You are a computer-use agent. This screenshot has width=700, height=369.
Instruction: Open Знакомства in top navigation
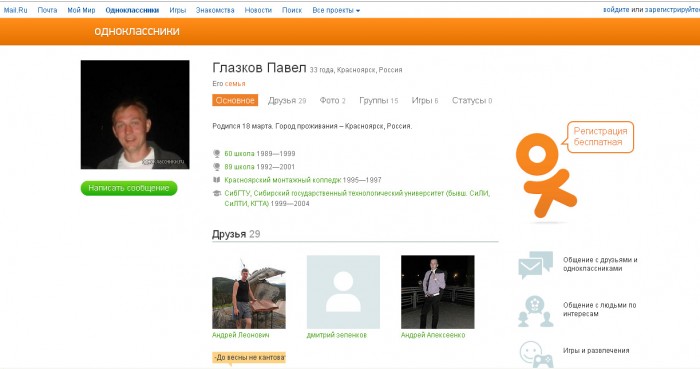click(215, 10)
